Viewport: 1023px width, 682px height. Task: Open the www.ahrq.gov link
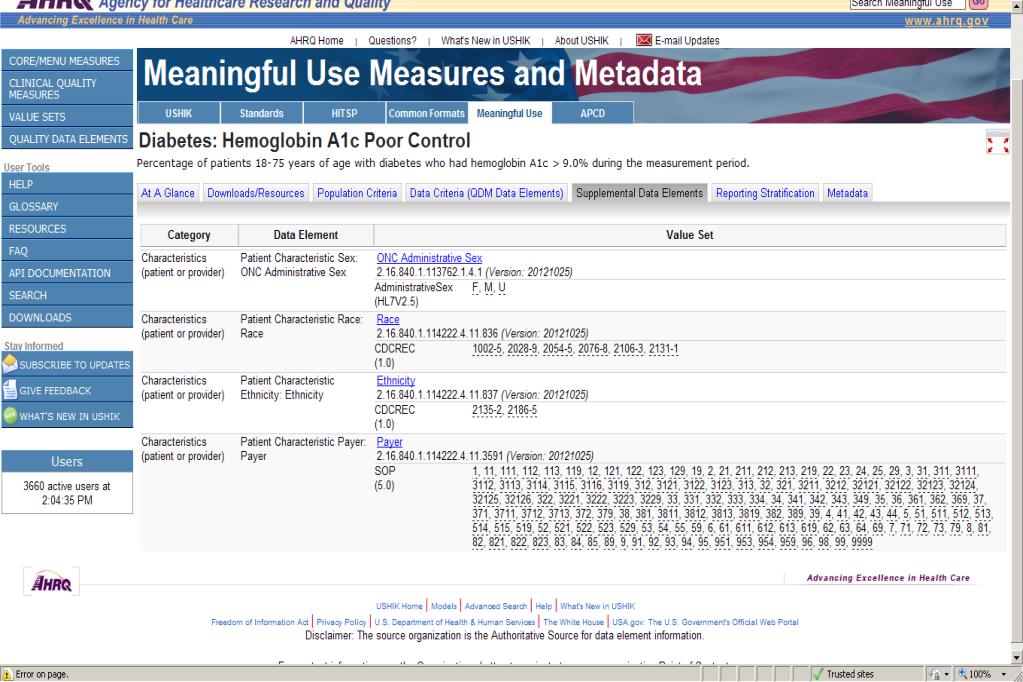(x=946, y=21)
